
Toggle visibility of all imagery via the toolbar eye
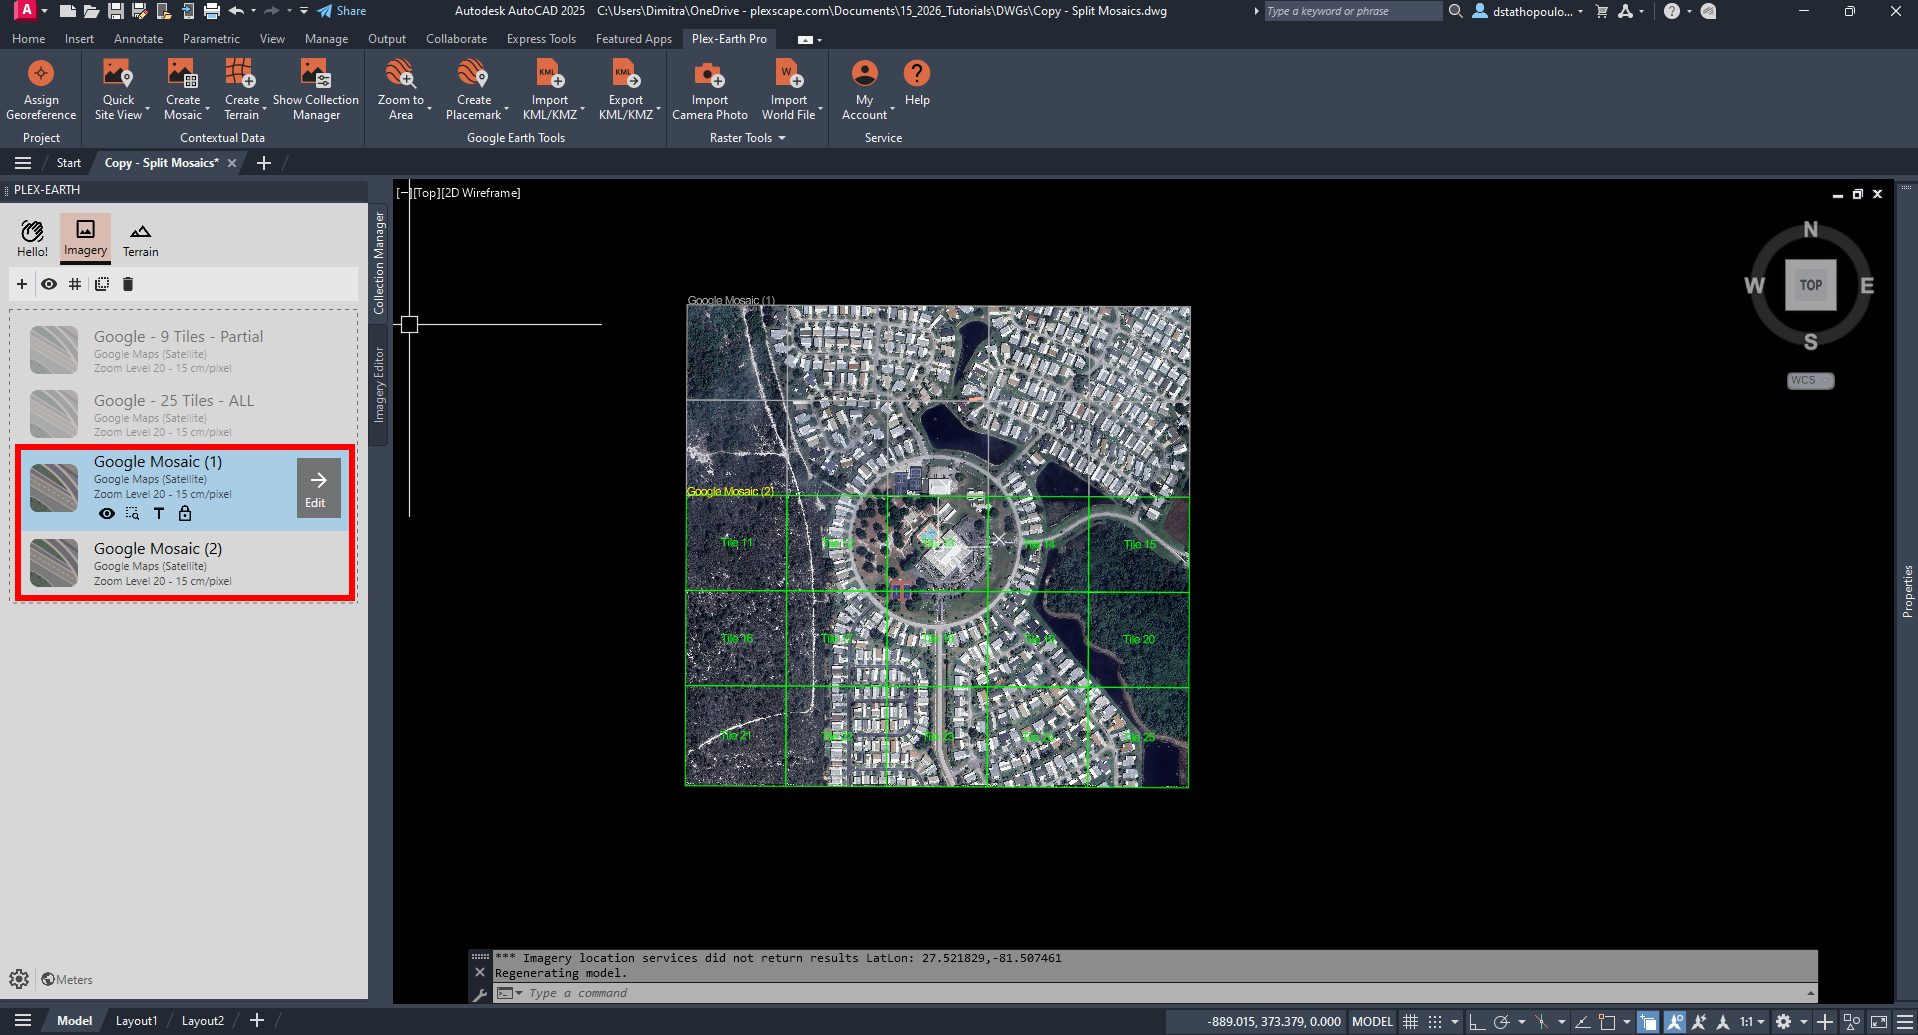coord(49,284)
